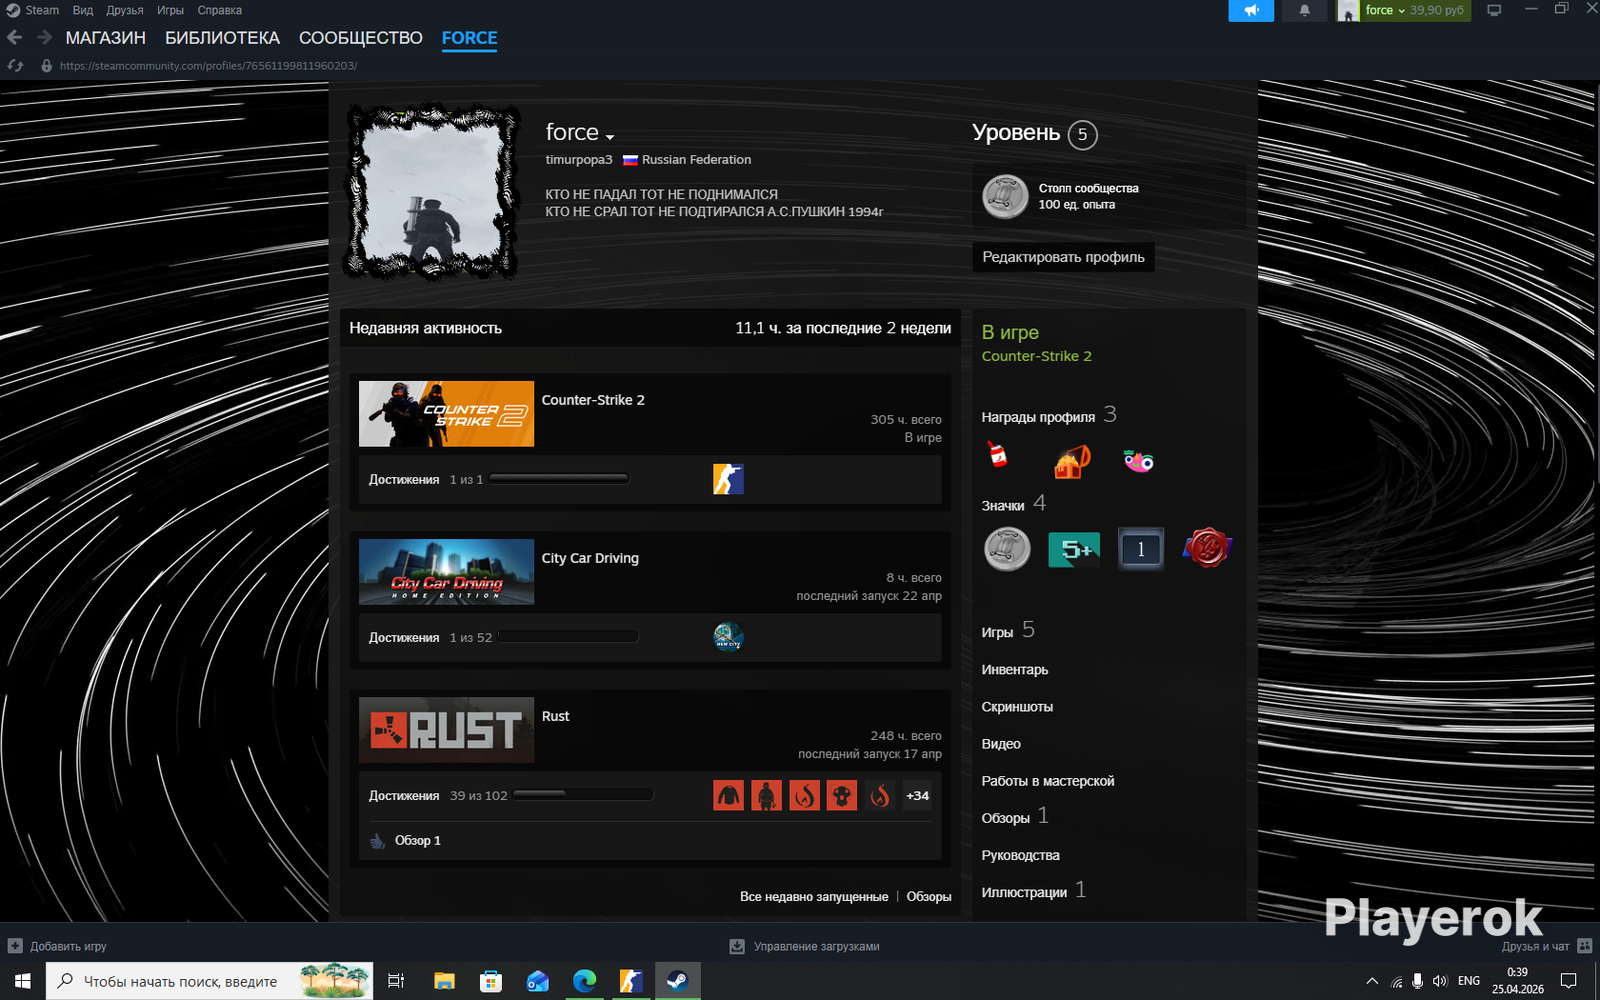The image size is (1600, 1000).
Task: Click the Steam forward navigation arrow
Action: (44, 38)
